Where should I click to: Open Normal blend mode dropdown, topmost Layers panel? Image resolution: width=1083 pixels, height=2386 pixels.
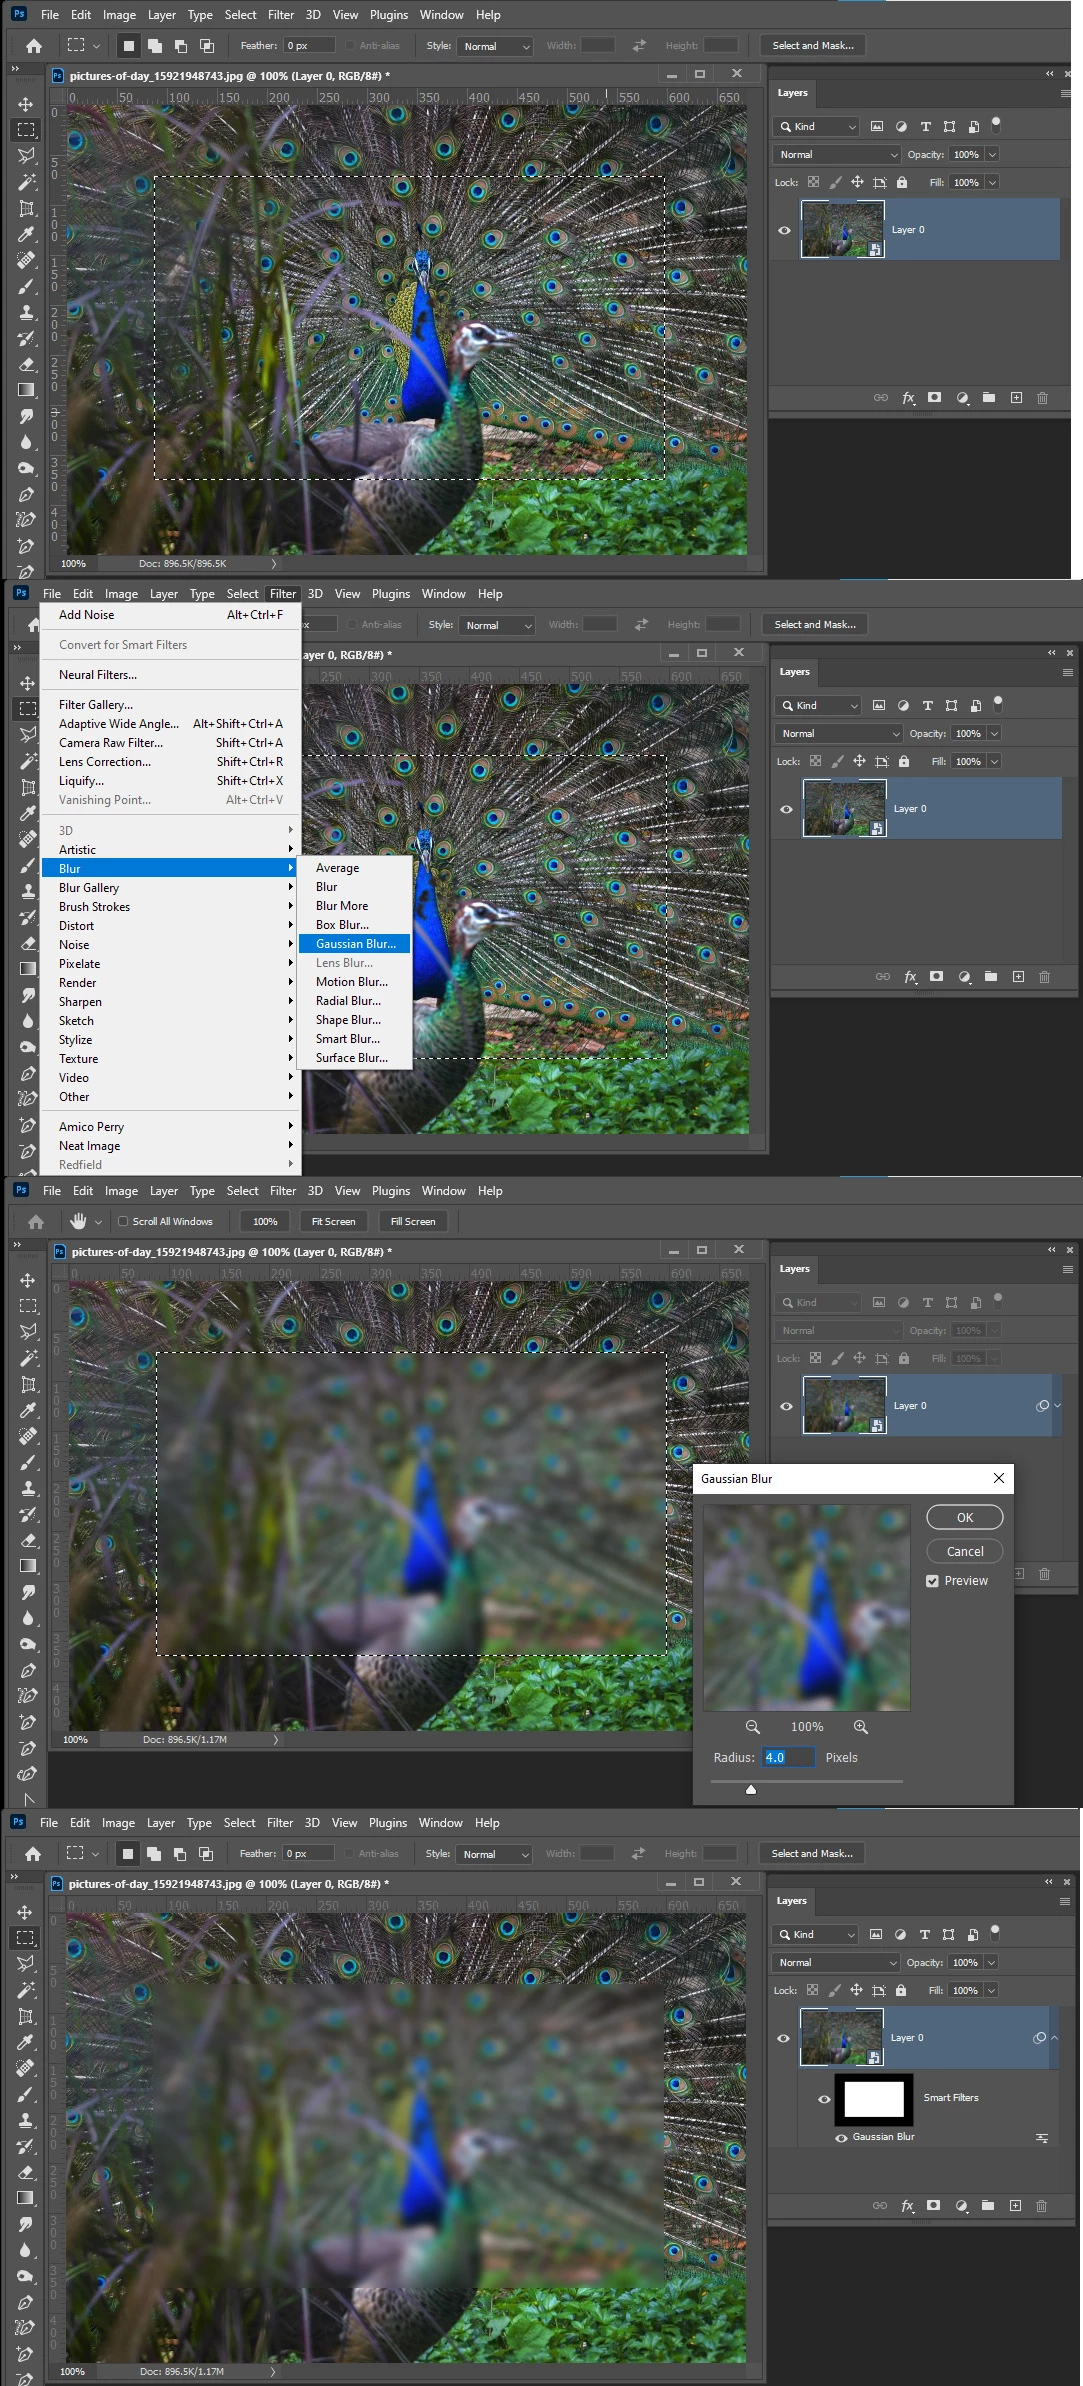pyautogui.click(x=838, y=155)
